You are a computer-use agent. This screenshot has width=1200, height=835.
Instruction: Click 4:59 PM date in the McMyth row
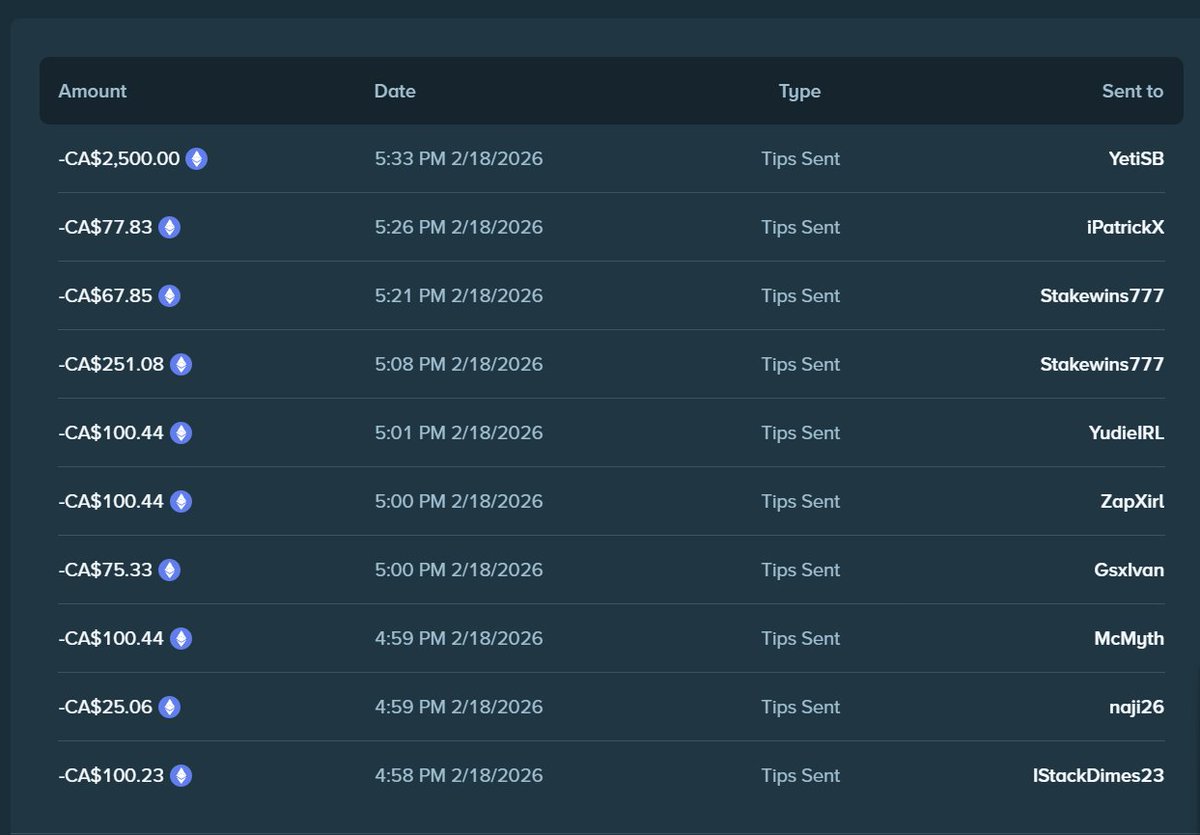[459, 638]
